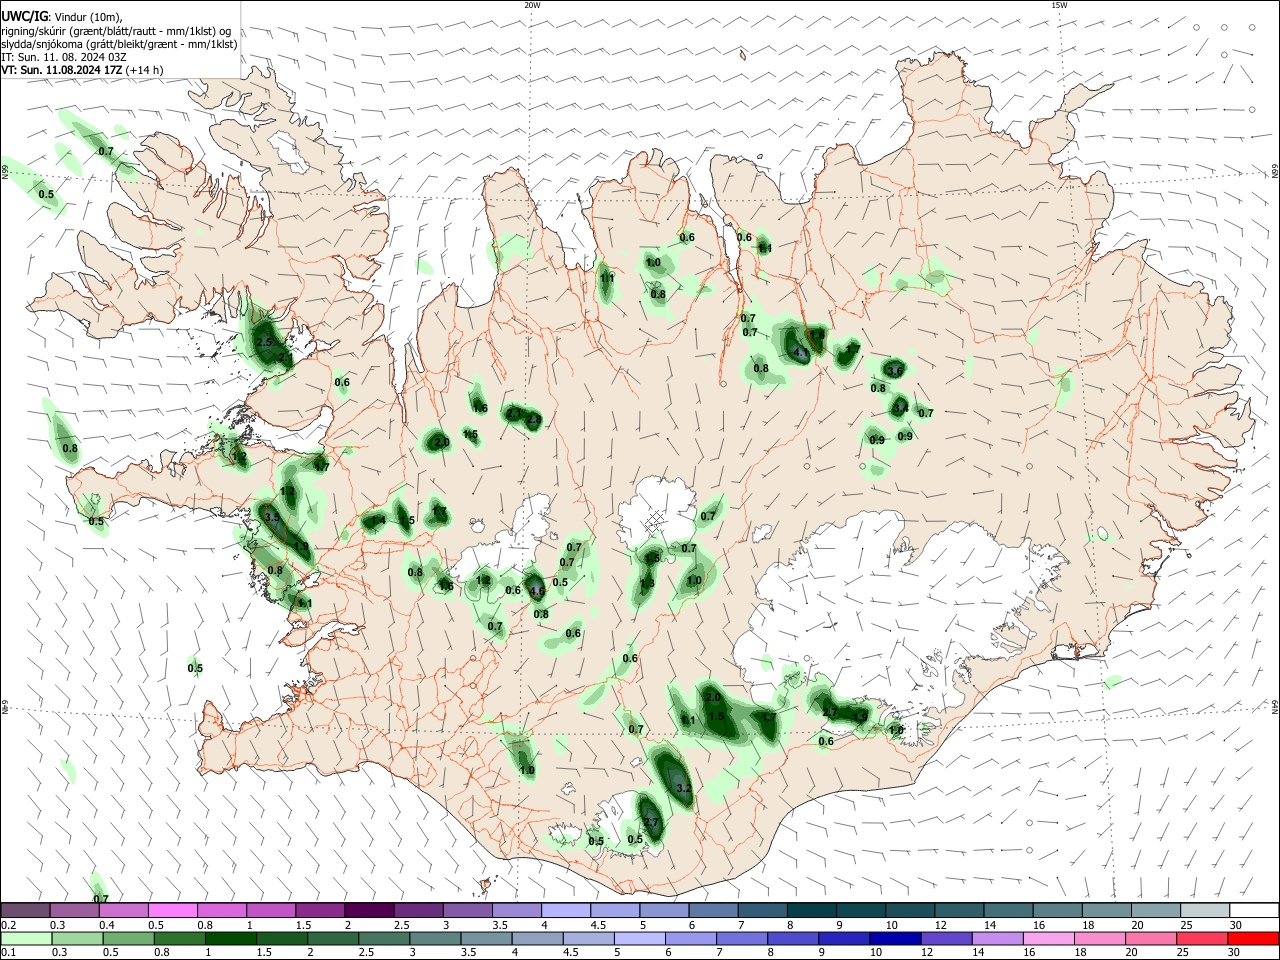Select the 10–12 dark blue rain swatch
The image size is (1280, 960).
(893, 938)
